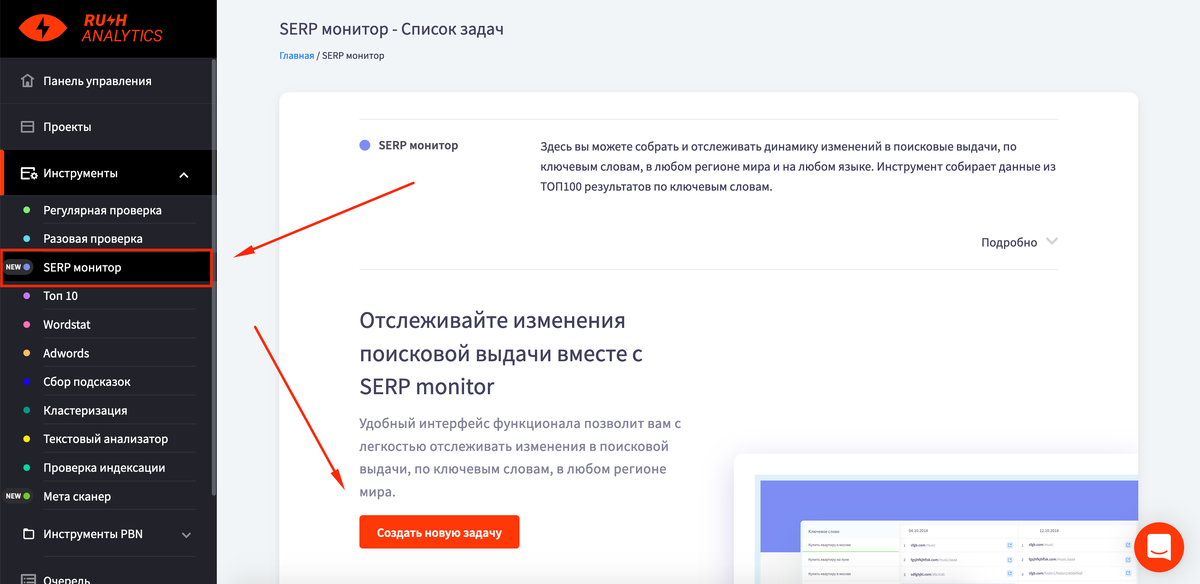The width and height of the screenshot is (1200, 584).
Task: Click the page title SERP монитор - Список задач
Action: (392, 29)
